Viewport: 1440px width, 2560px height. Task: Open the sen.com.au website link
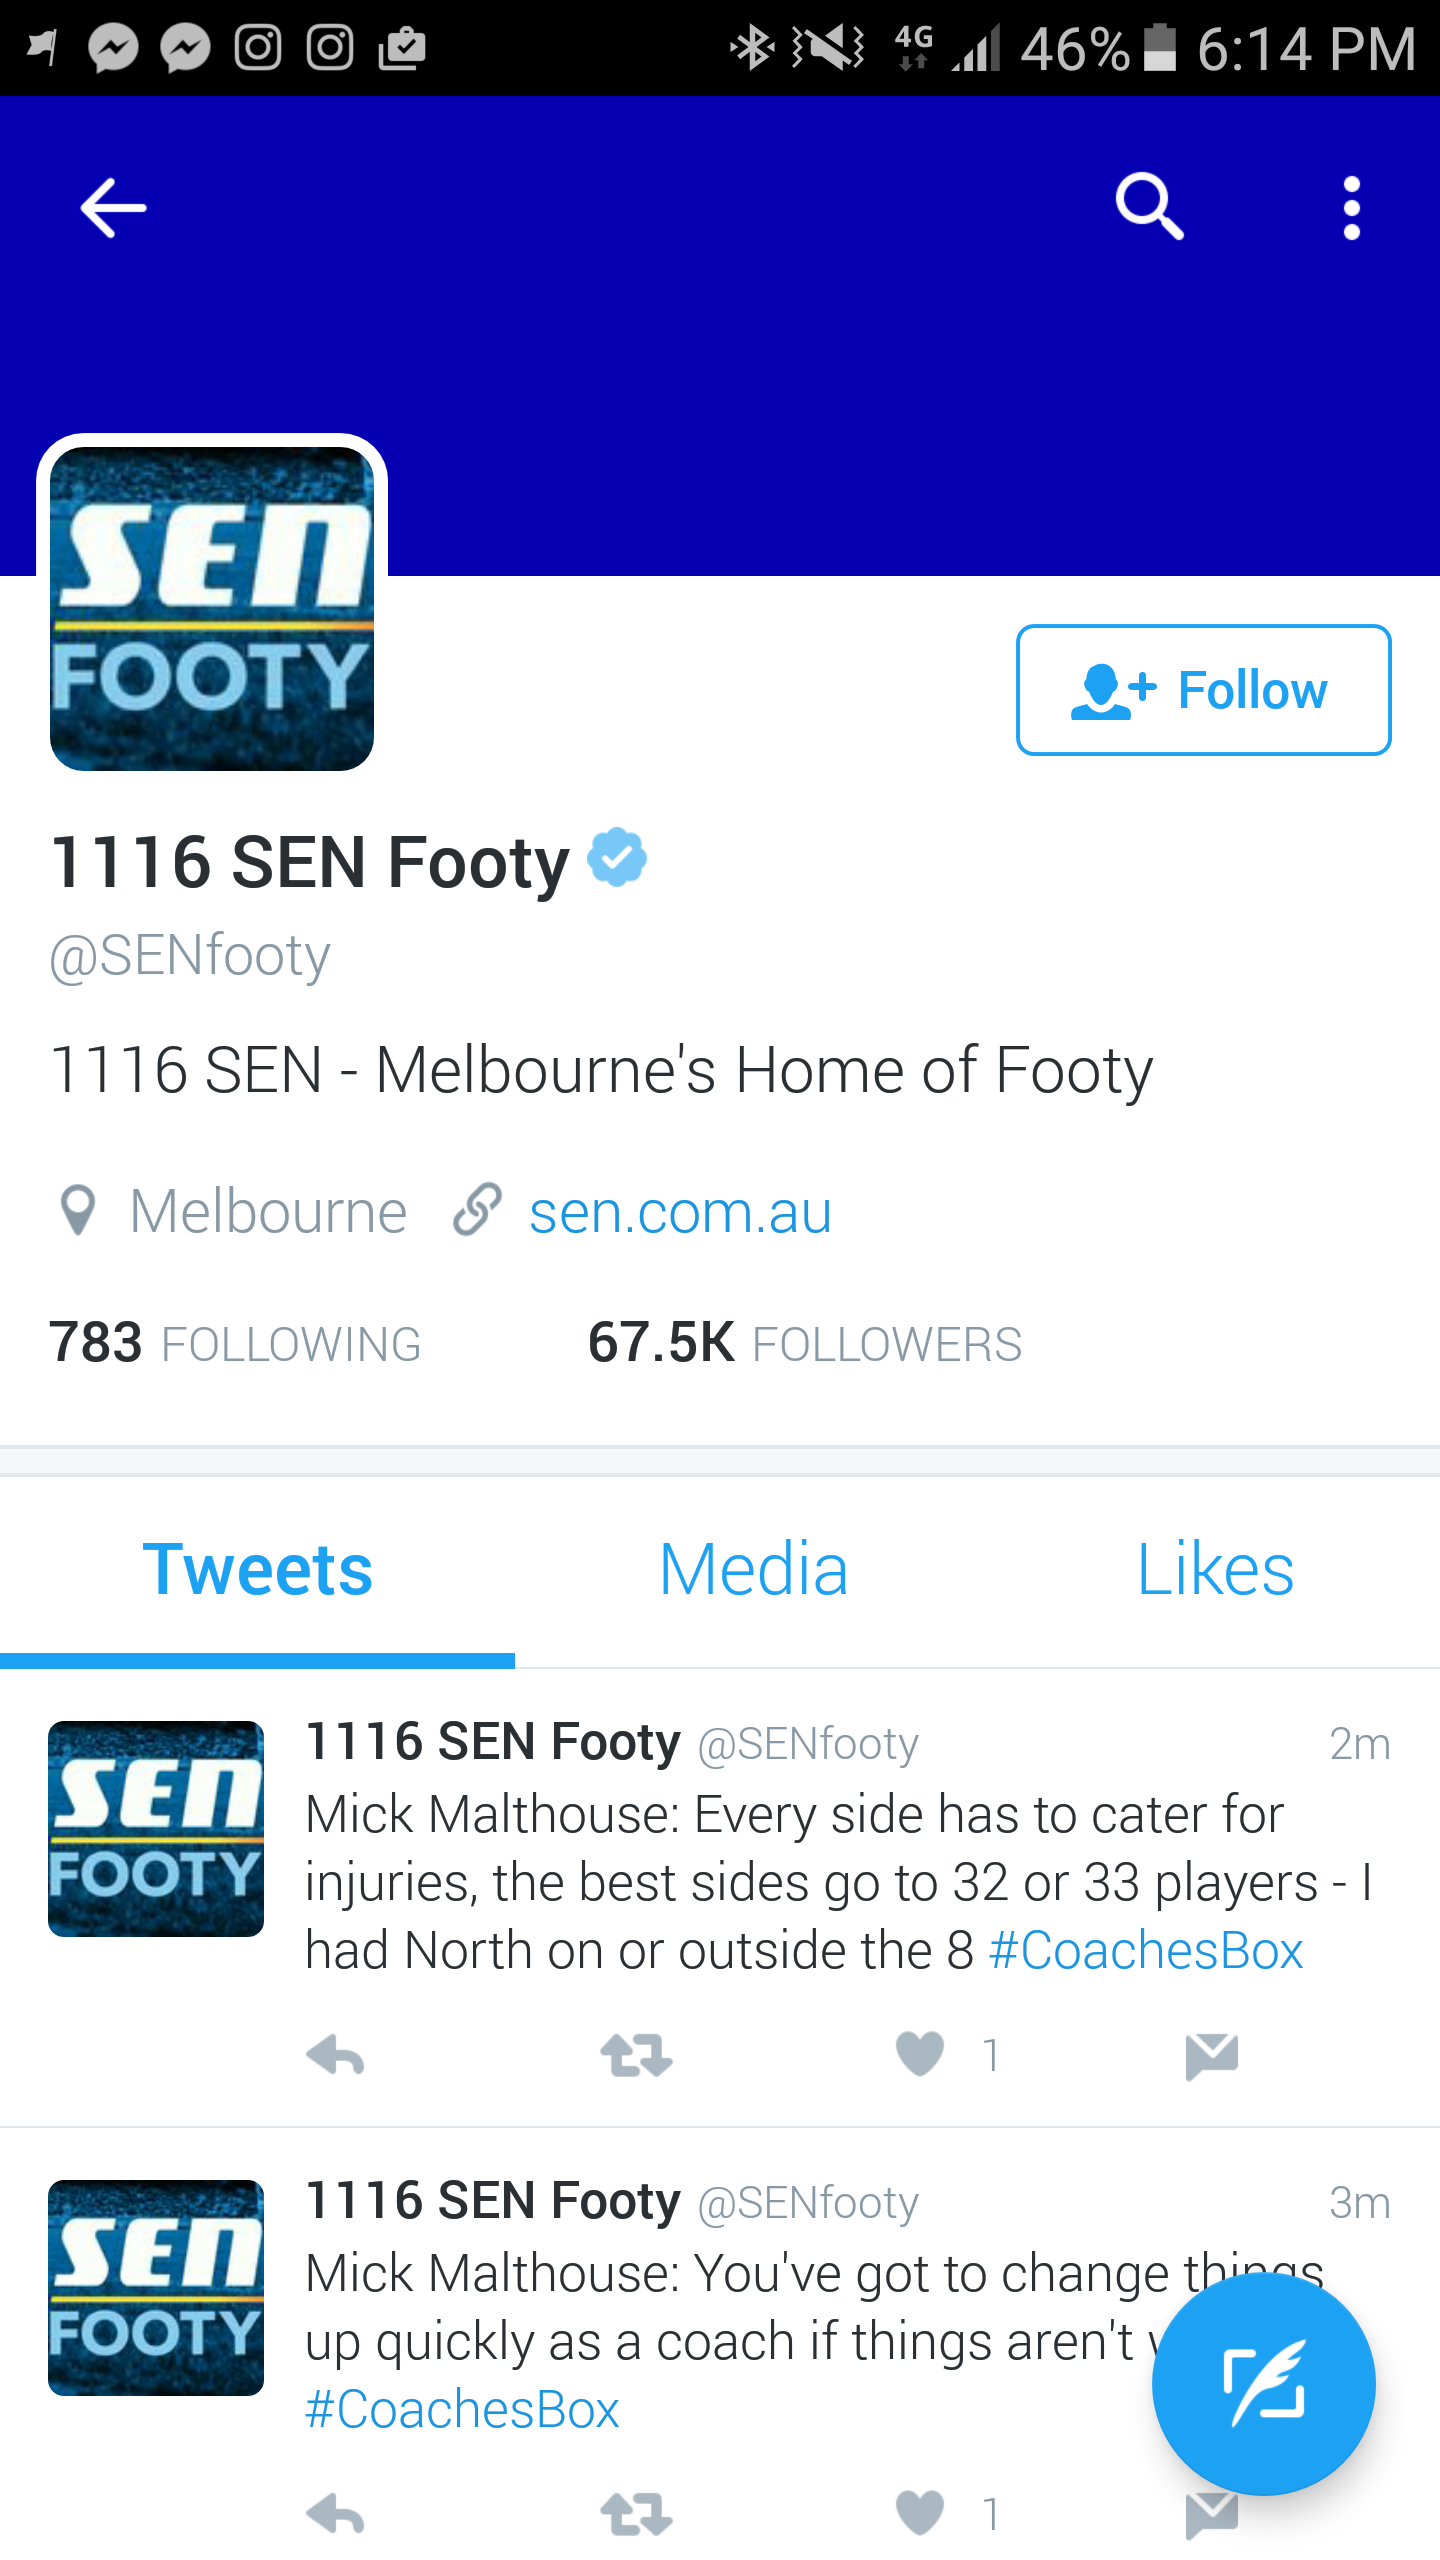coord(680,1212)
